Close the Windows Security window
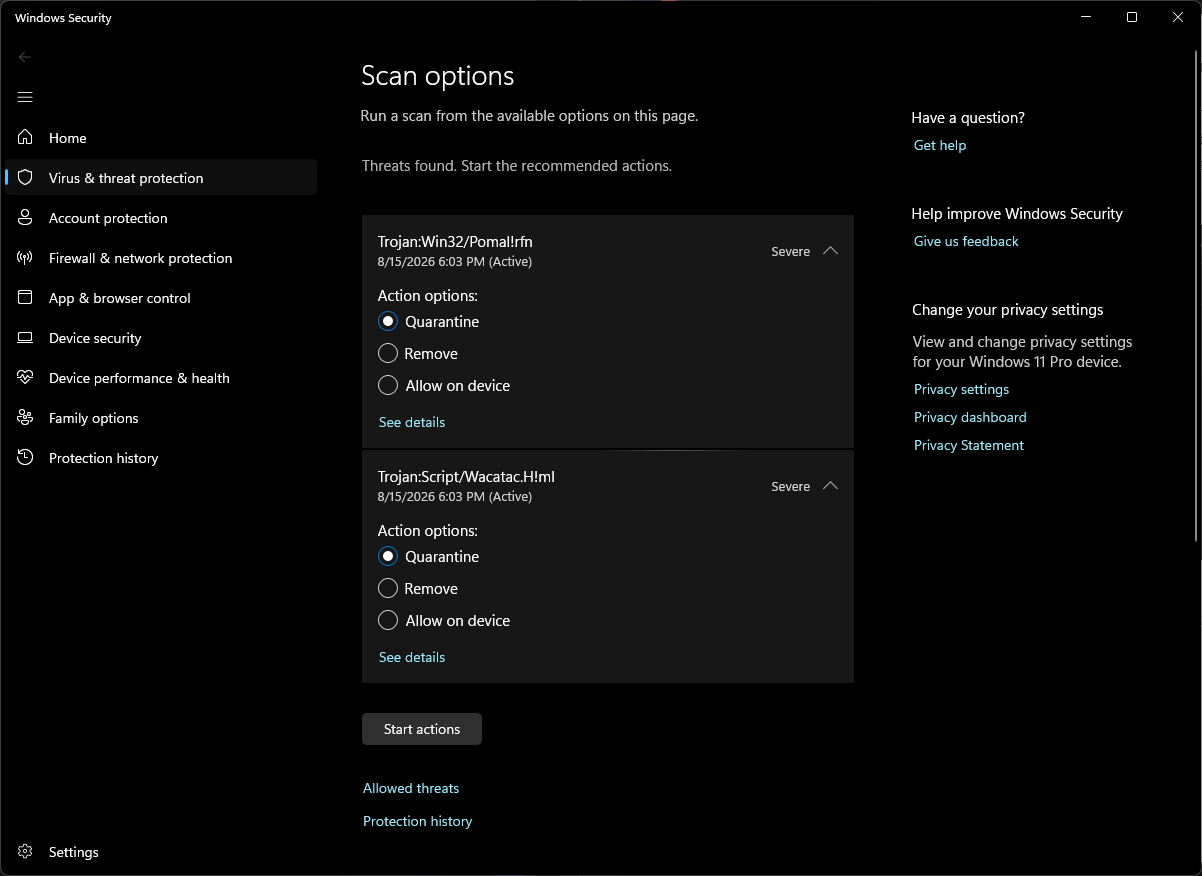 [1178, 17]
